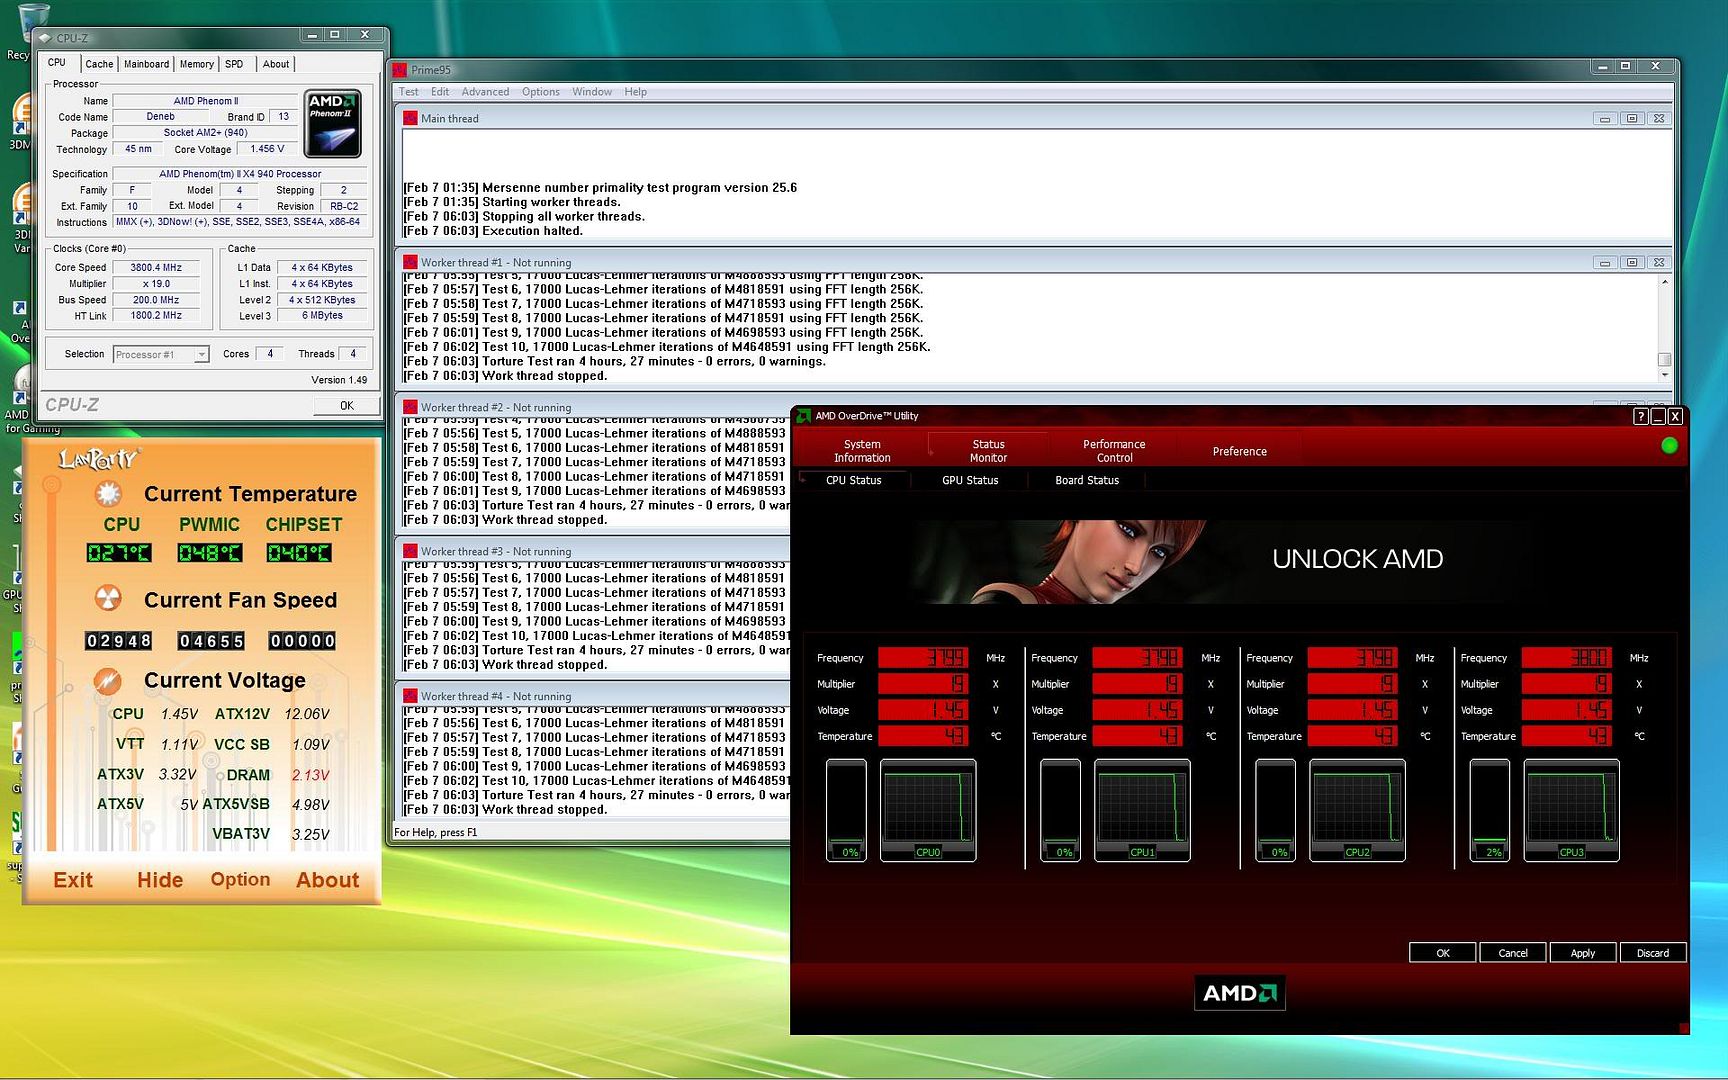Image resolution: width=1728 pixels, height=1080 pixels.
Task: Minimize the Worker thread #1 child window
Action: 1605,263
